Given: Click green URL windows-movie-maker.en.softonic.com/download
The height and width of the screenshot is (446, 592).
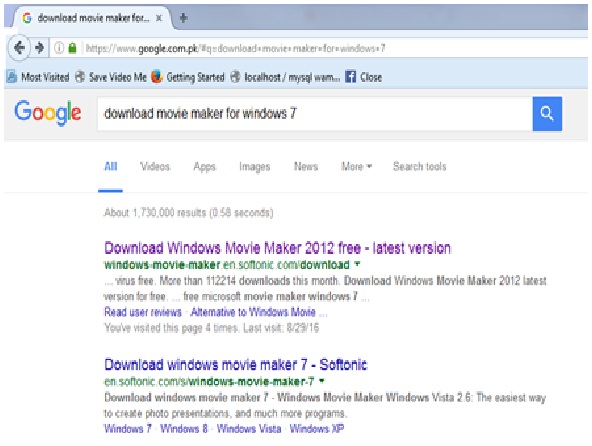Looking at the screenshot, I should click(x=227, y=265).
